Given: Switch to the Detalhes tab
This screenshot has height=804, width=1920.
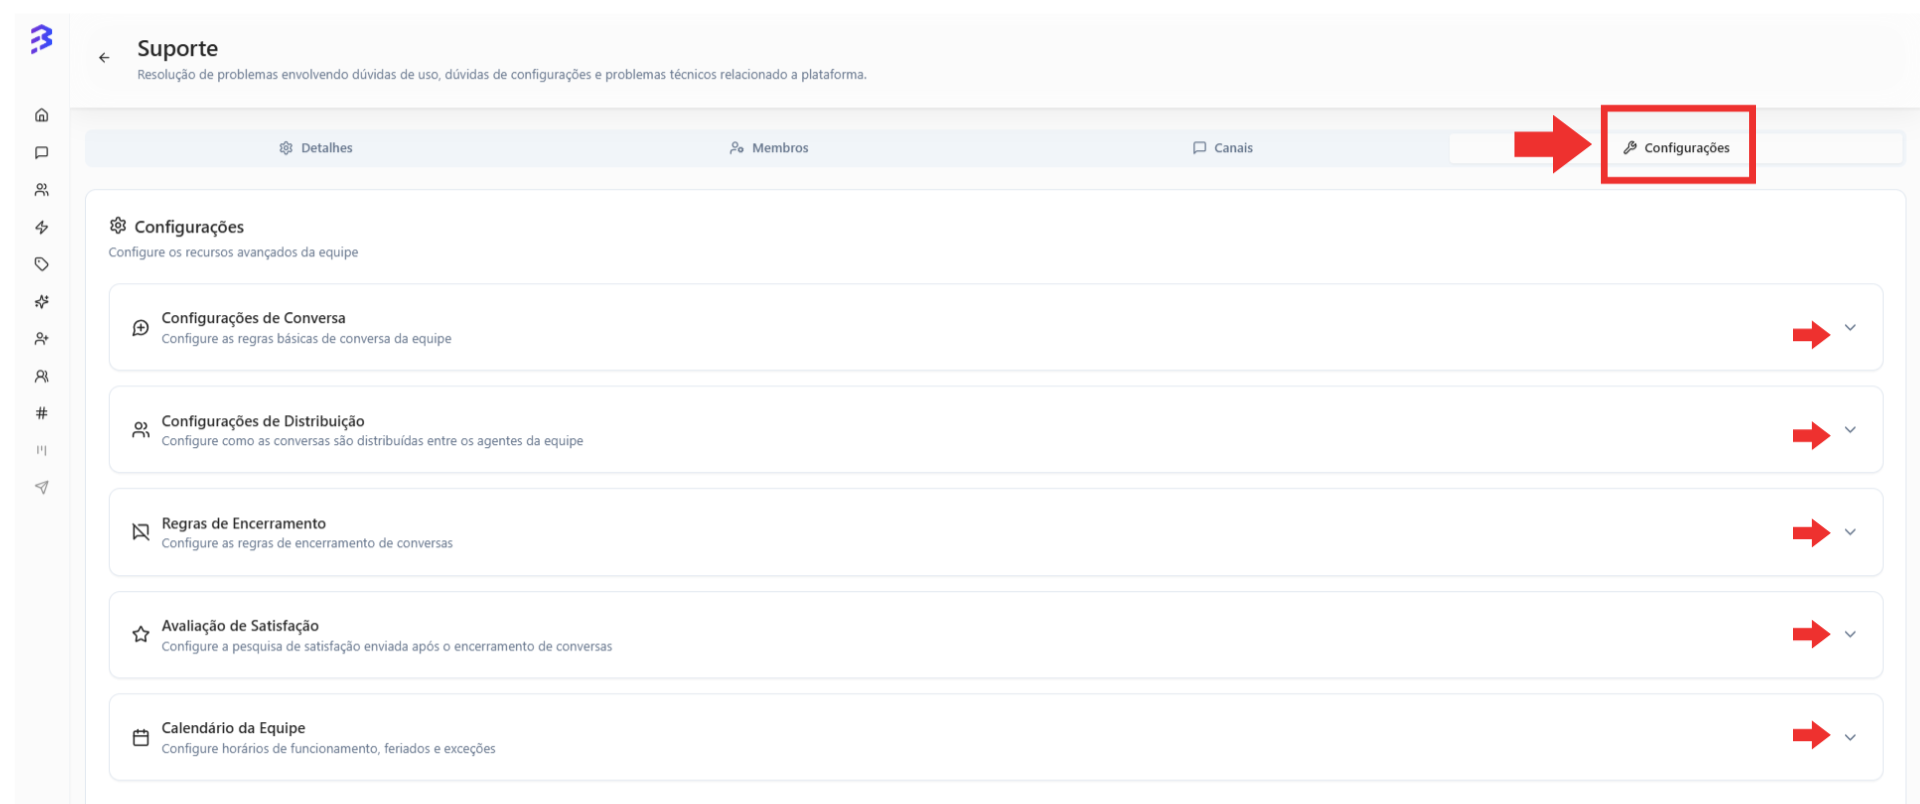Looking at the screenshot, I should coord(316,148).
